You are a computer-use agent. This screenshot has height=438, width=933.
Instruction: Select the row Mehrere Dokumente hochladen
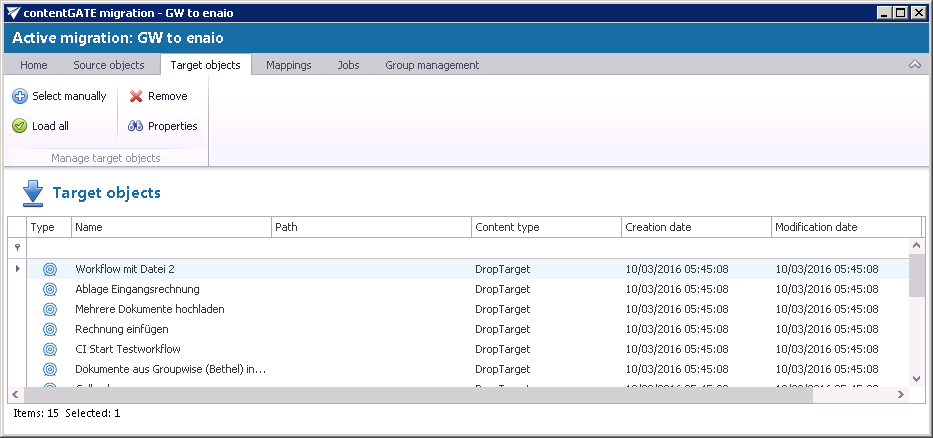468,309
